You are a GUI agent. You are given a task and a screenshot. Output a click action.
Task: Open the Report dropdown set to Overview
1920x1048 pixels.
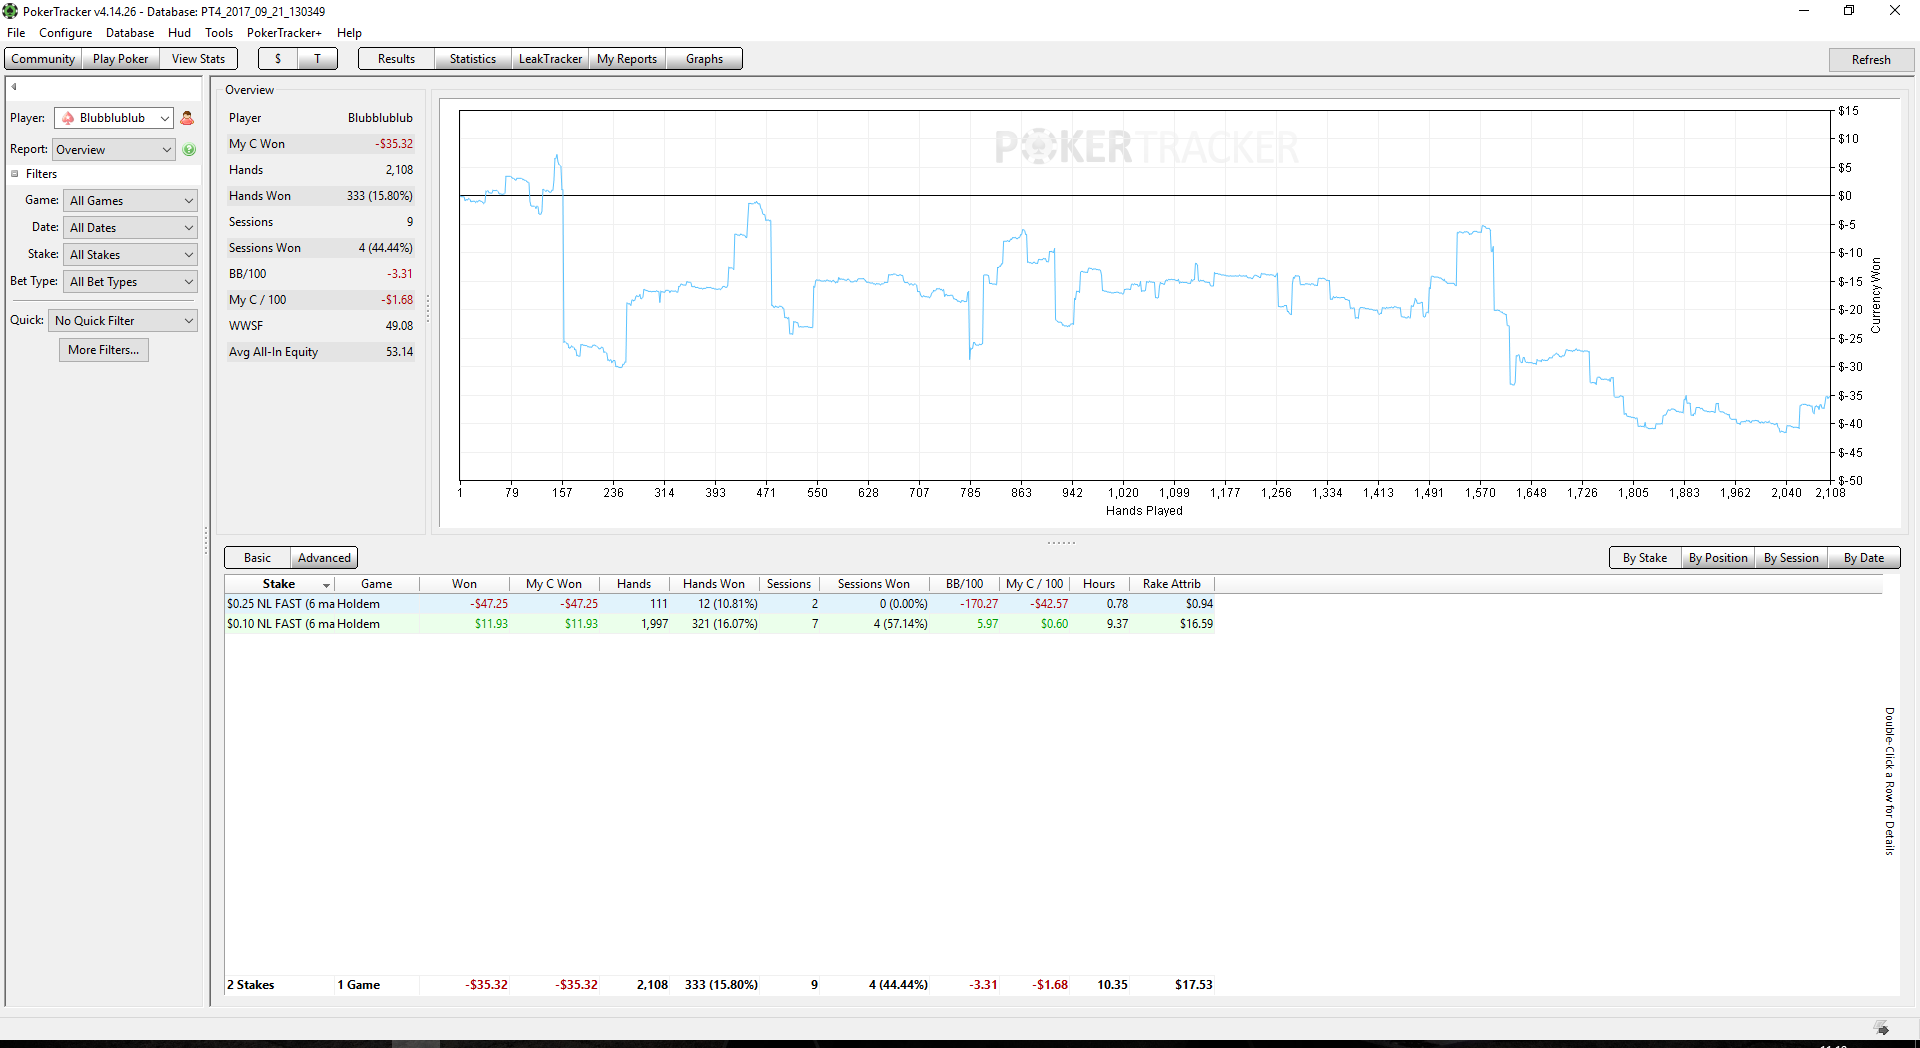114,150
